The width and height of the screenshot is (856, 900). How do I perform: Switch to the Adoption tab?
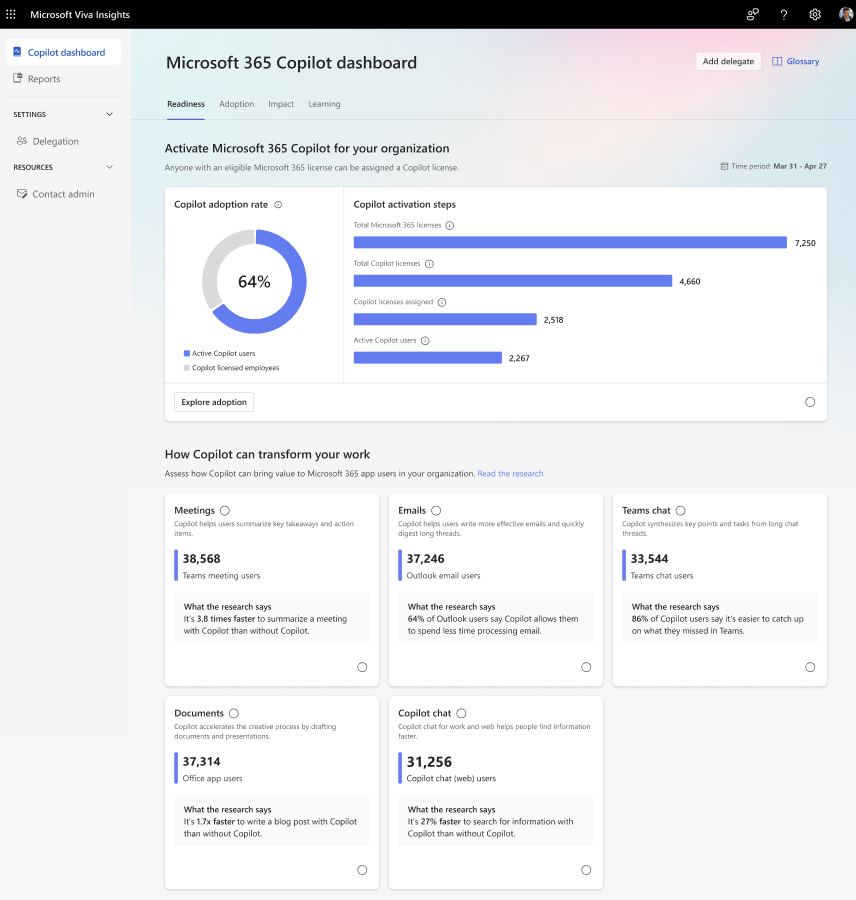tap(236, 104)
